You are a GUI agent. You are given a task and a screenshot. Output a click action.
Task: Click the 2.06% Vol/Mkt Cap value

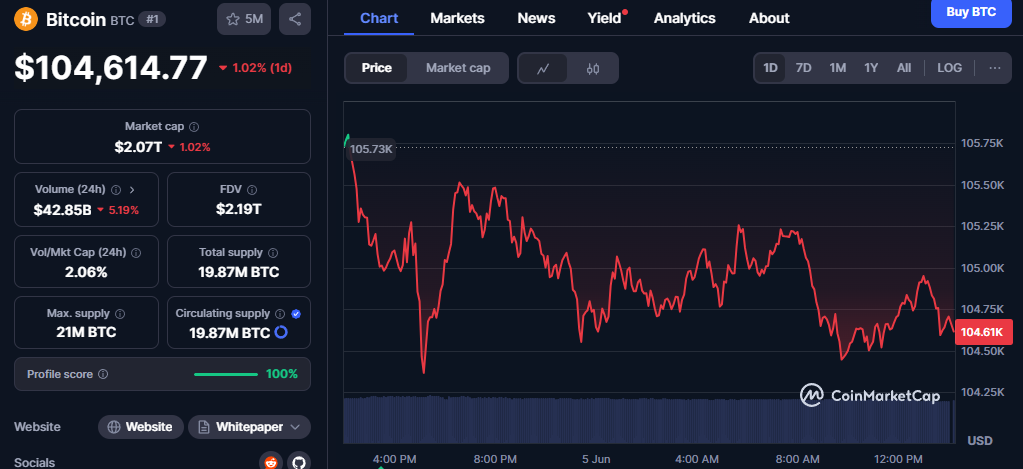tap(86, 272)
